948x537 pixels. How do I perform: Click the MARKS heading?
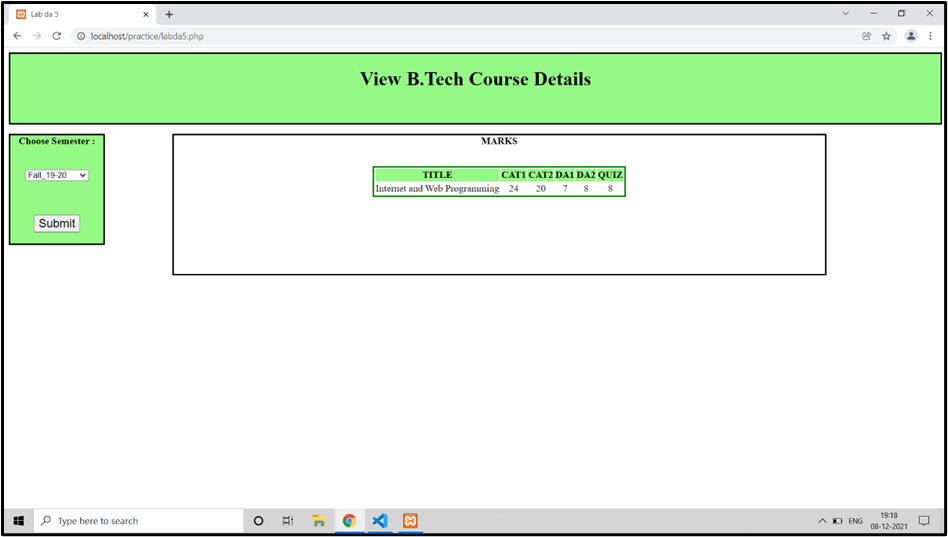[x=499, y=141]
